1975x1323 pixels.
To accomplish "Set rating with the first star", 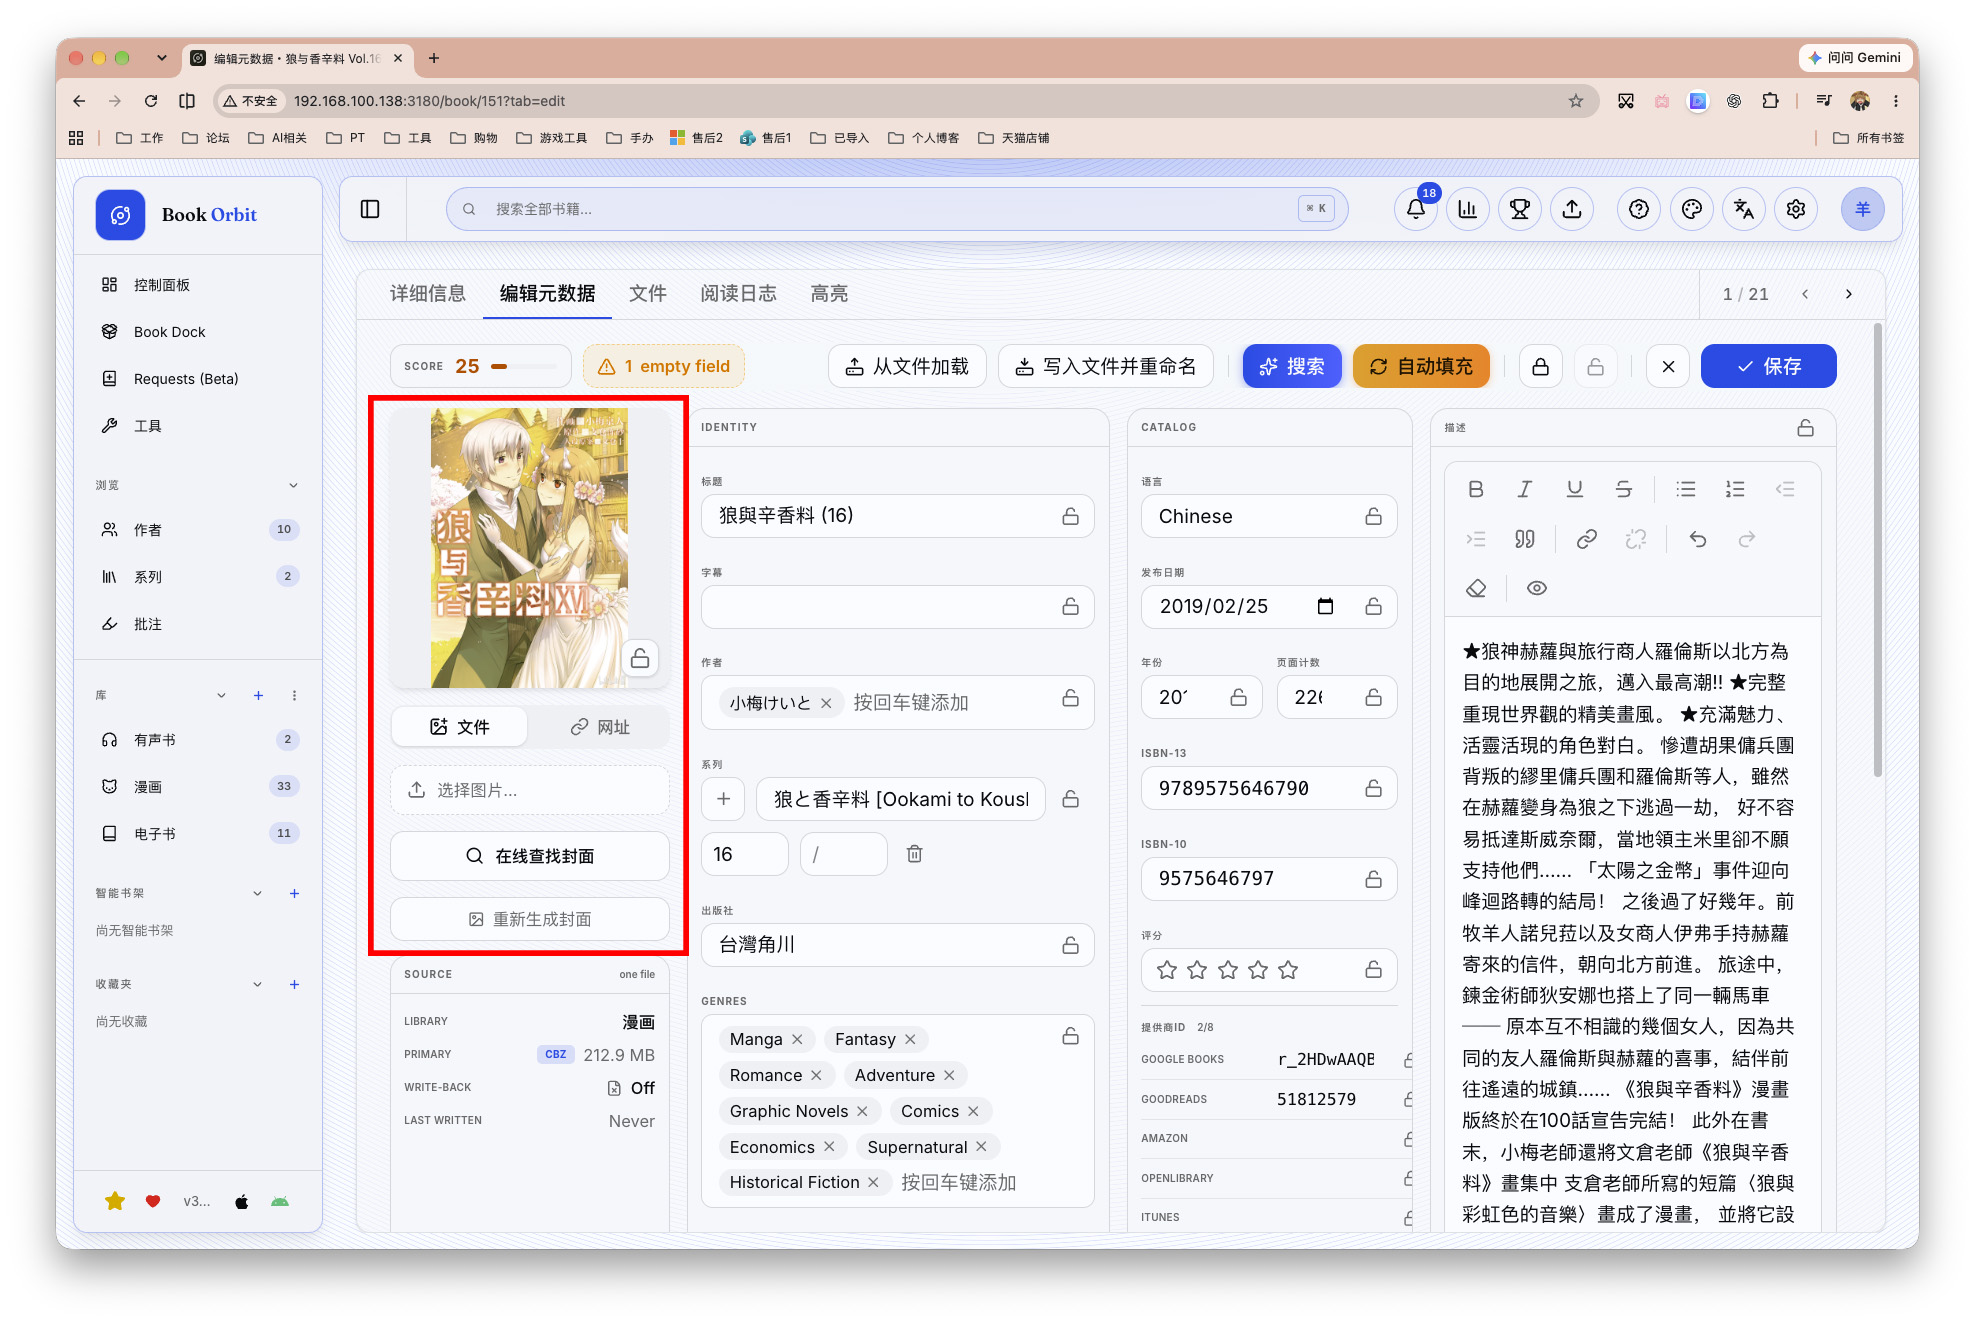I will tap(1166, 970).
